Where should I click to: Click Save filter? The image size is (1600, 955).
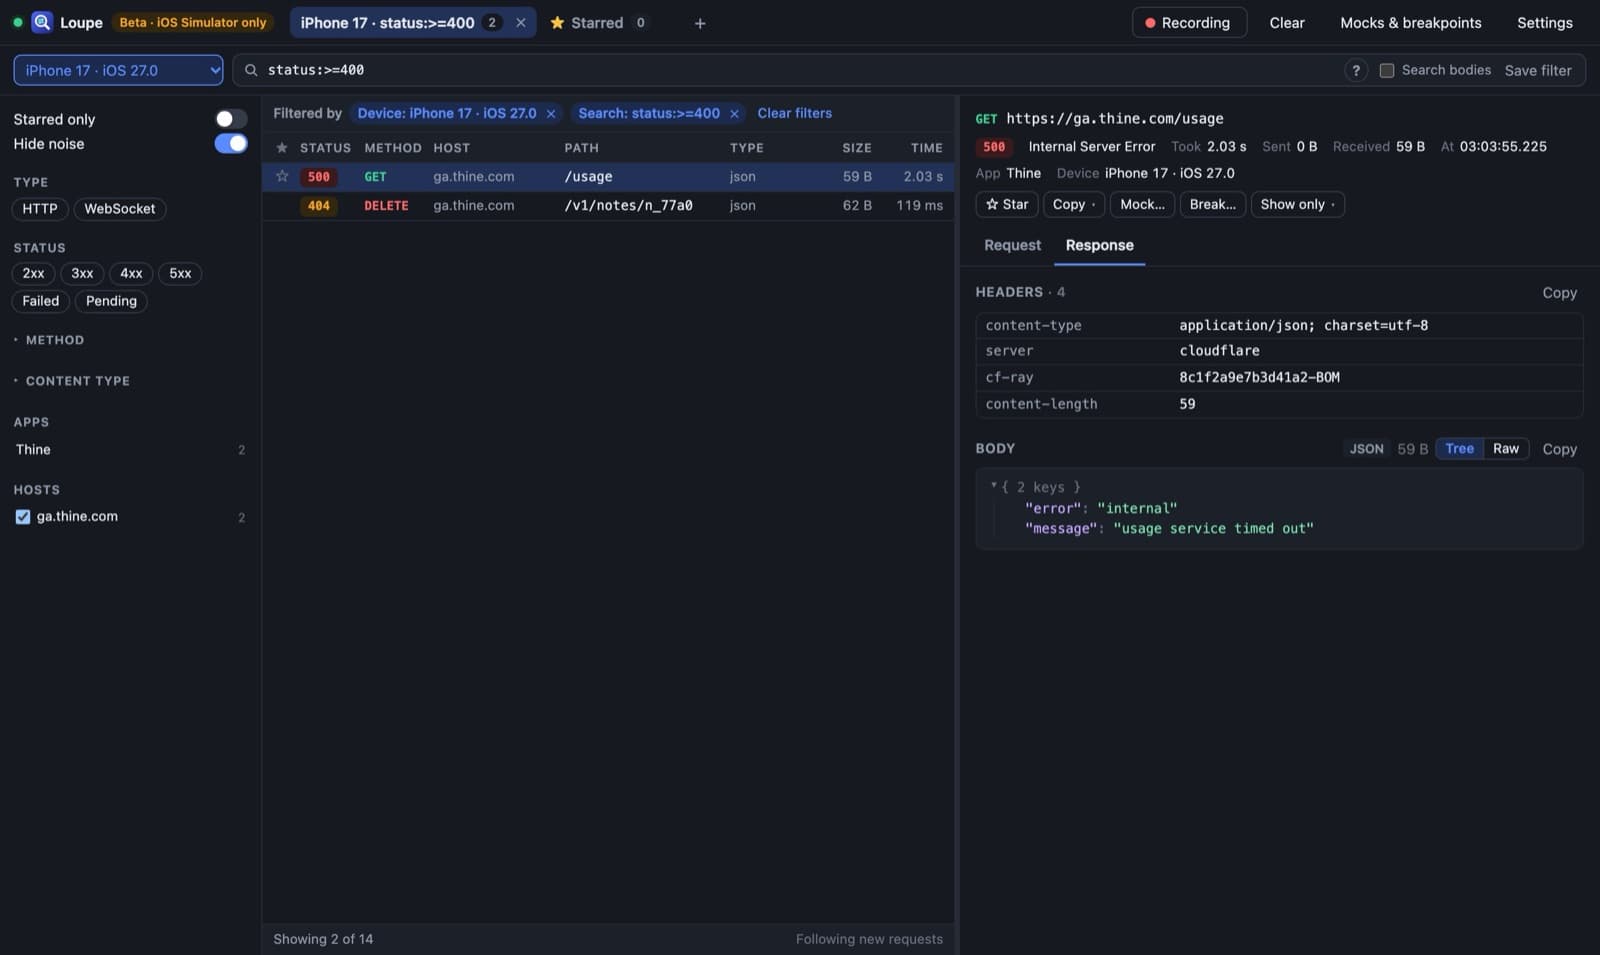coord(1537,70)
